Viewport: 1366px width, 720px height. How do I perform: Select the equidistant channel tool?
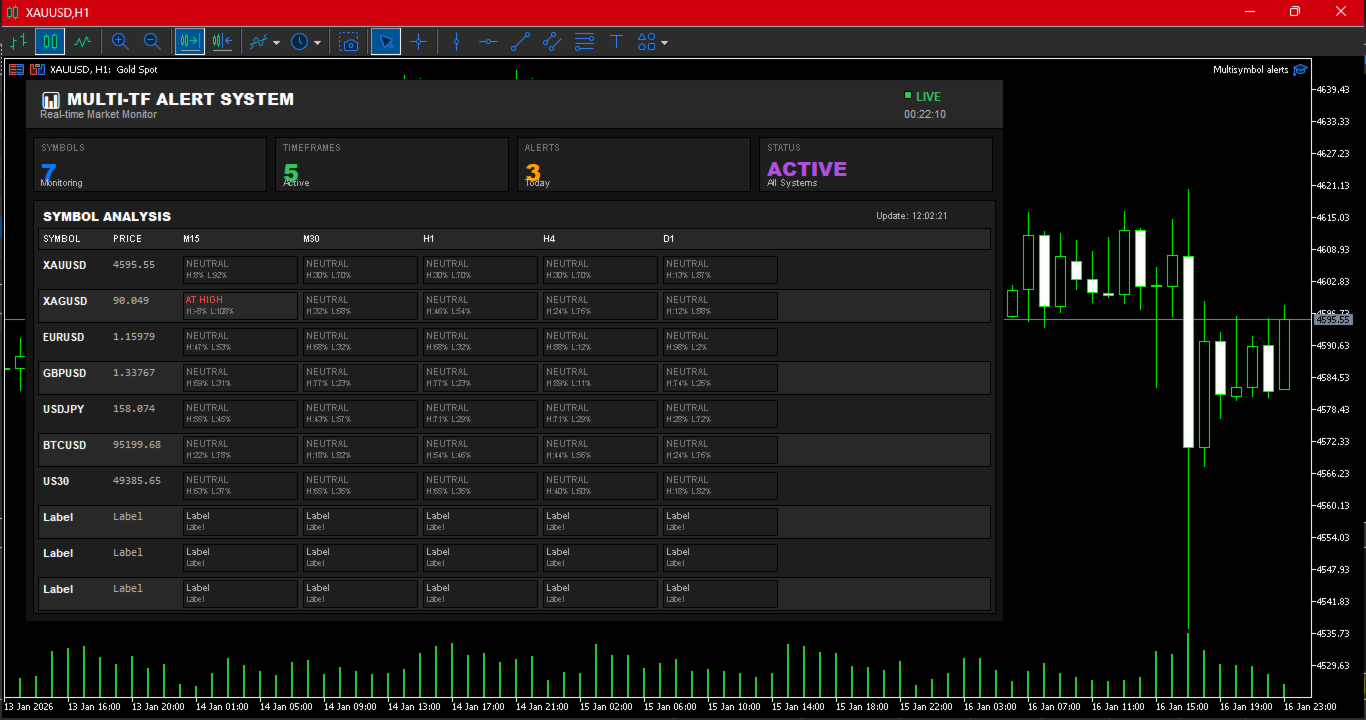click(x=552, y=41)
